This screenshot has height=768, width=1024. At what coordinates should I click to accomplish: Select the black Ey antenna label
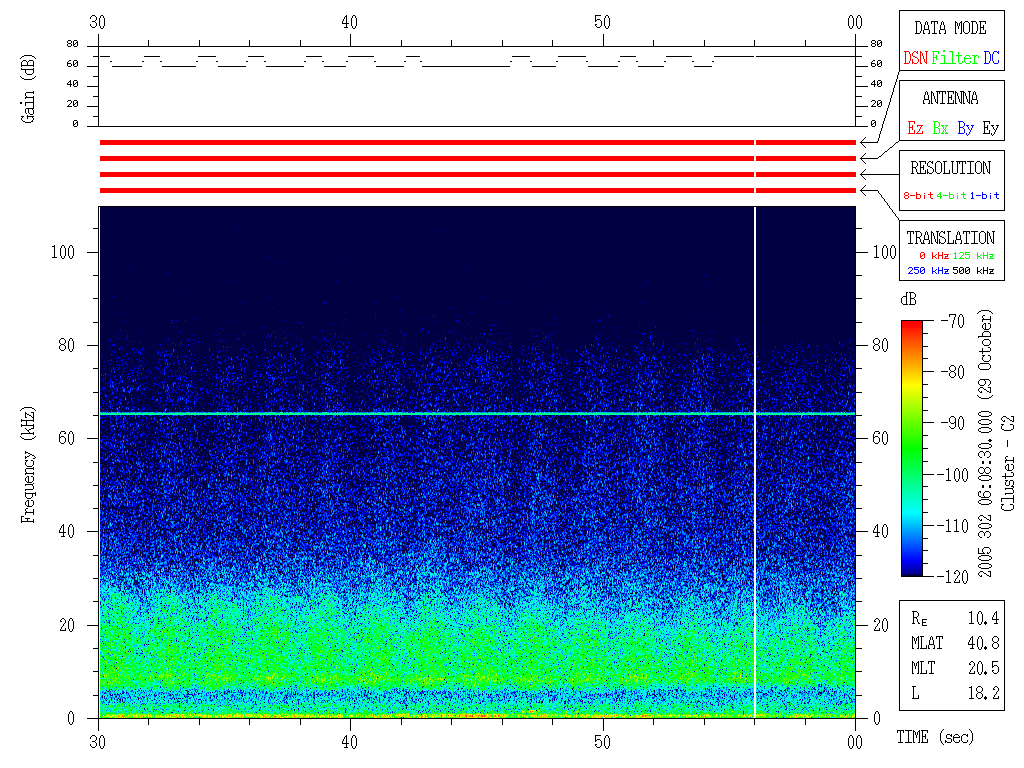point(990,129)
